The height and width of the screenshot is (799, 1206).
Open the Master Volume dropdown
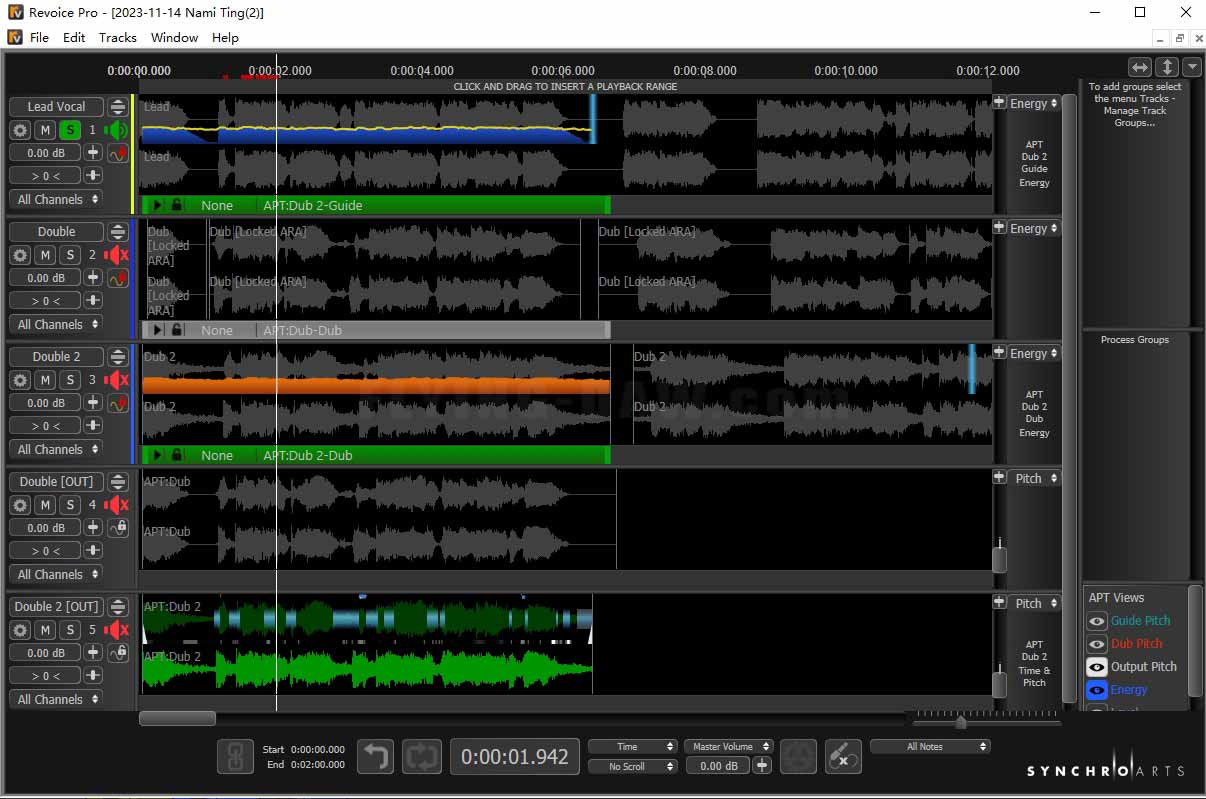point(729,746)
